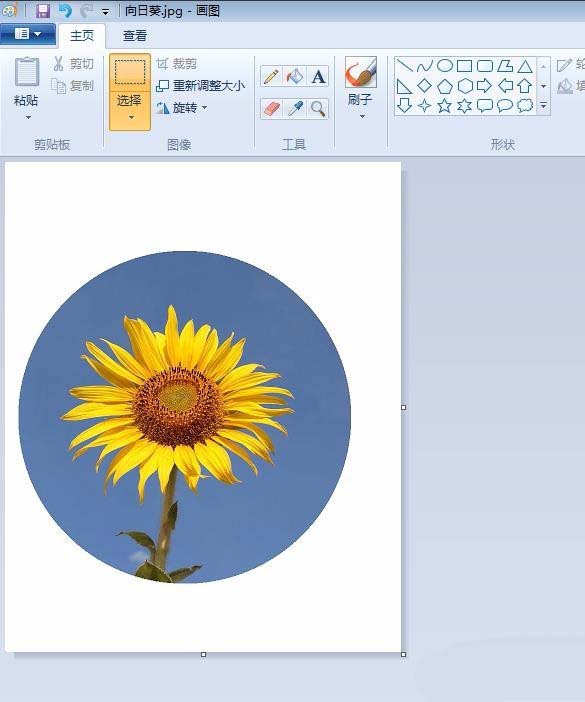Viewport: 585px width, 702px height.
Task: Pick the Down arrow shape
Action: [x=404, y=106]
